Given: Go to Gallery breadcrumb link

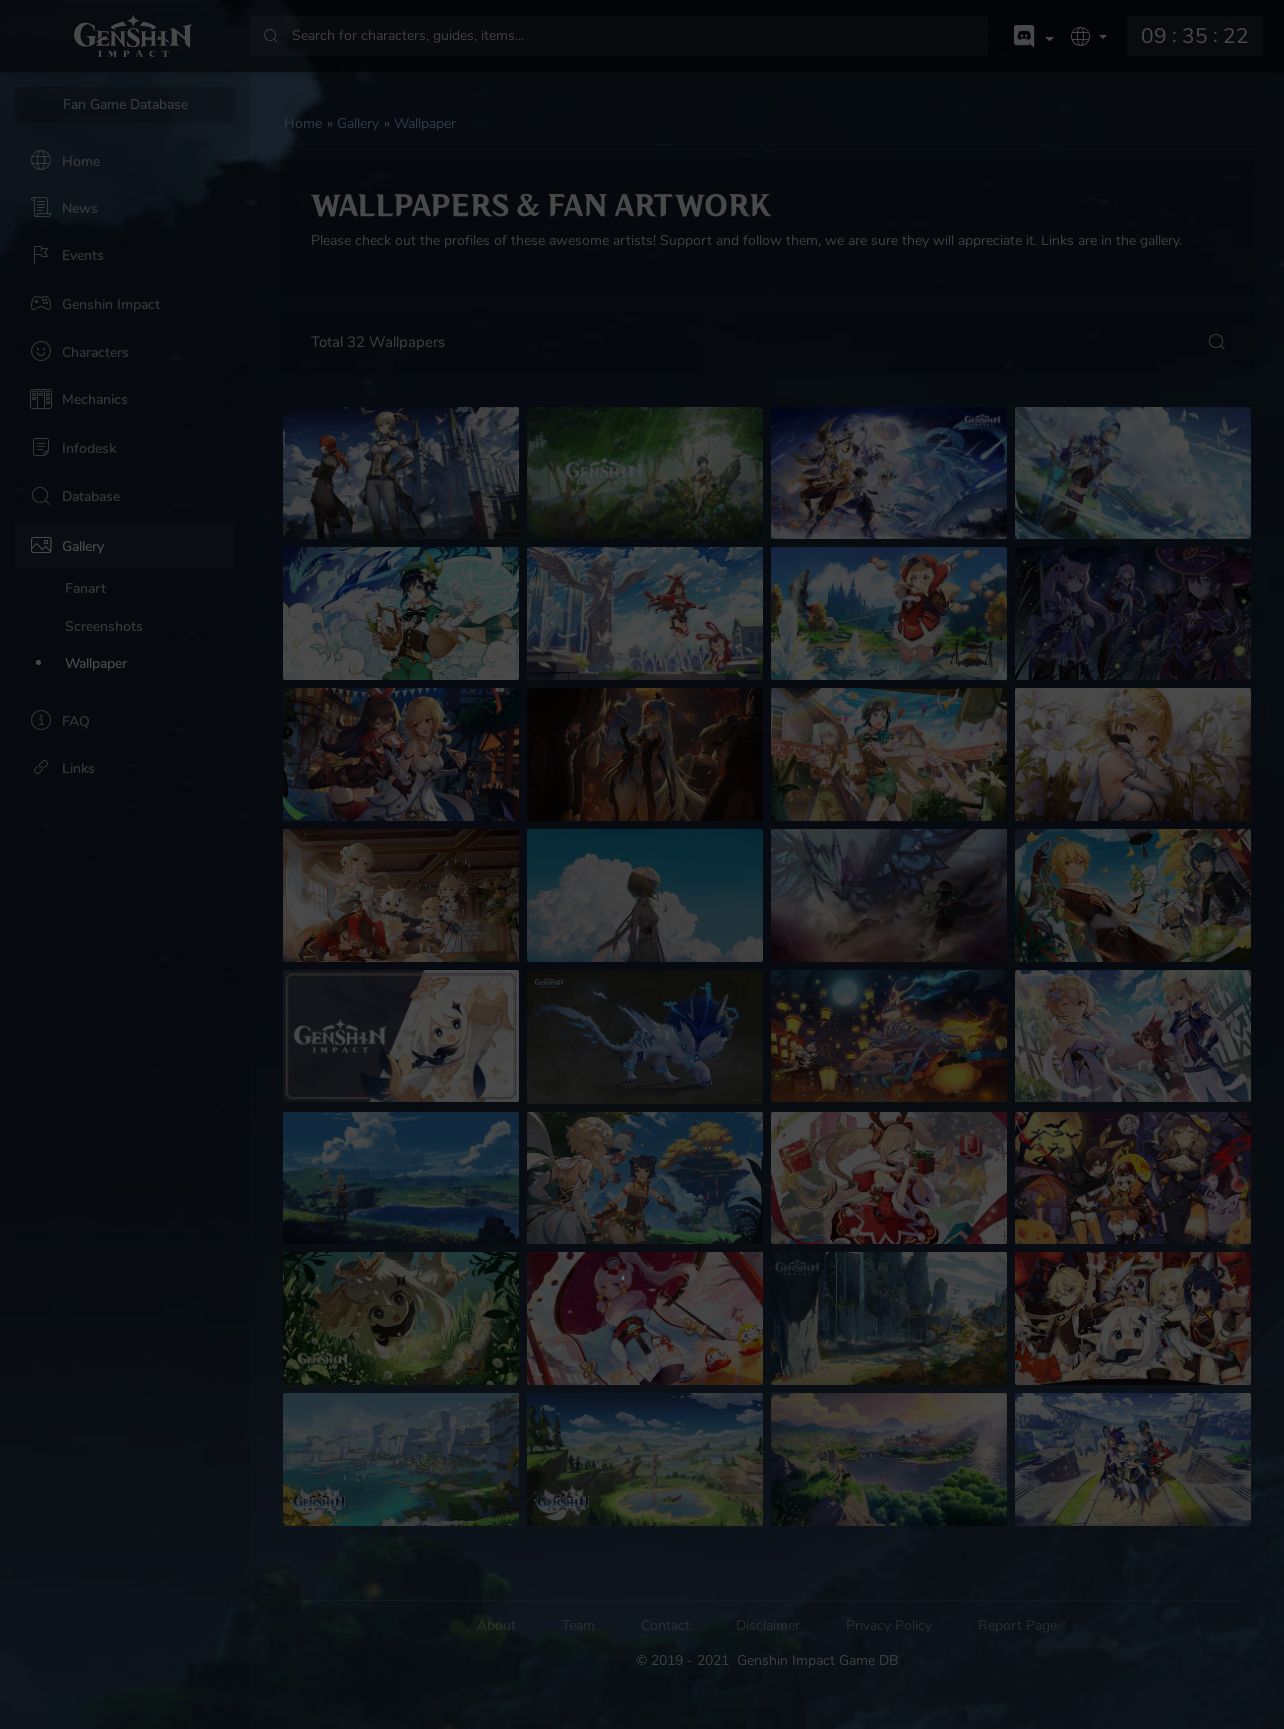Looking at the screenshot, I should tap(358, 123).
